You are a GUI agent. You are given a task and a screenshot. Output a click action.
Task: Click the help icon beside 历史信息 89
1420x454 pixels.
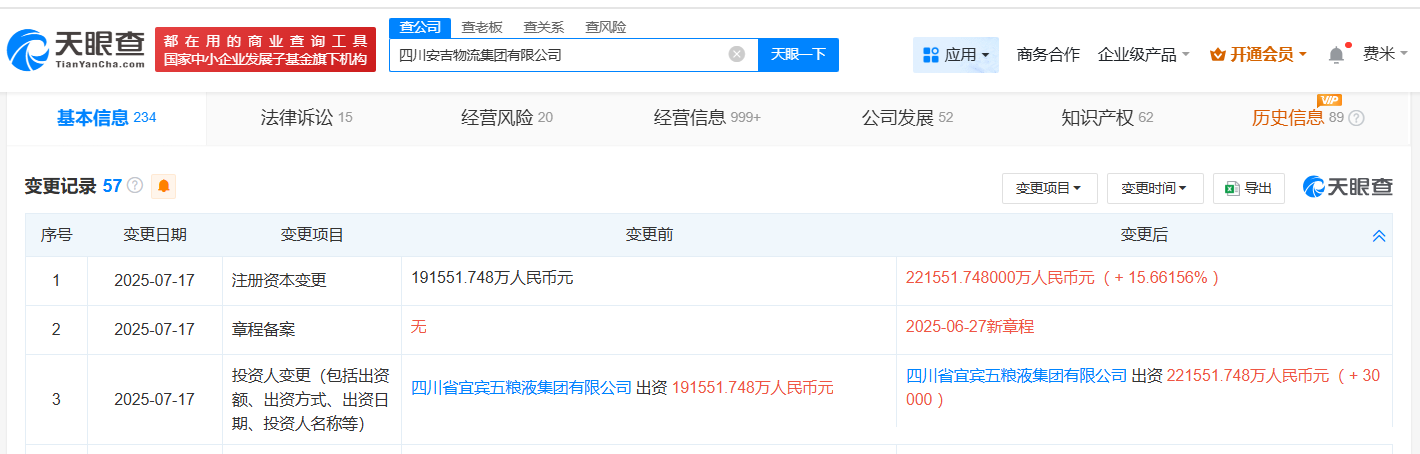coord(1356,118)
